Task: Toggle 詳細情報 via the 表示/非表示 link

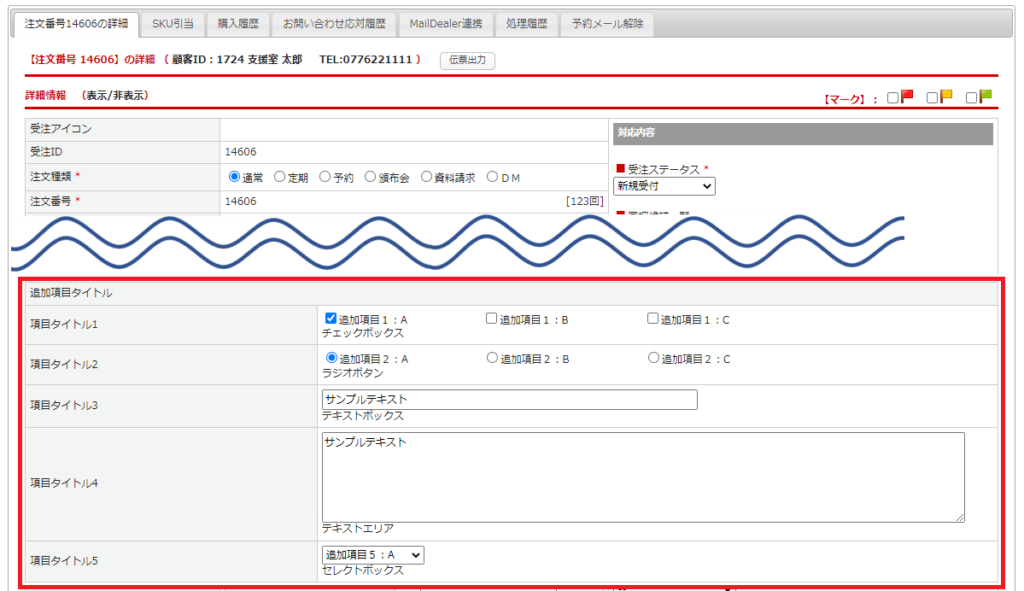Action: pyautogui.click(x=115, y=96)
